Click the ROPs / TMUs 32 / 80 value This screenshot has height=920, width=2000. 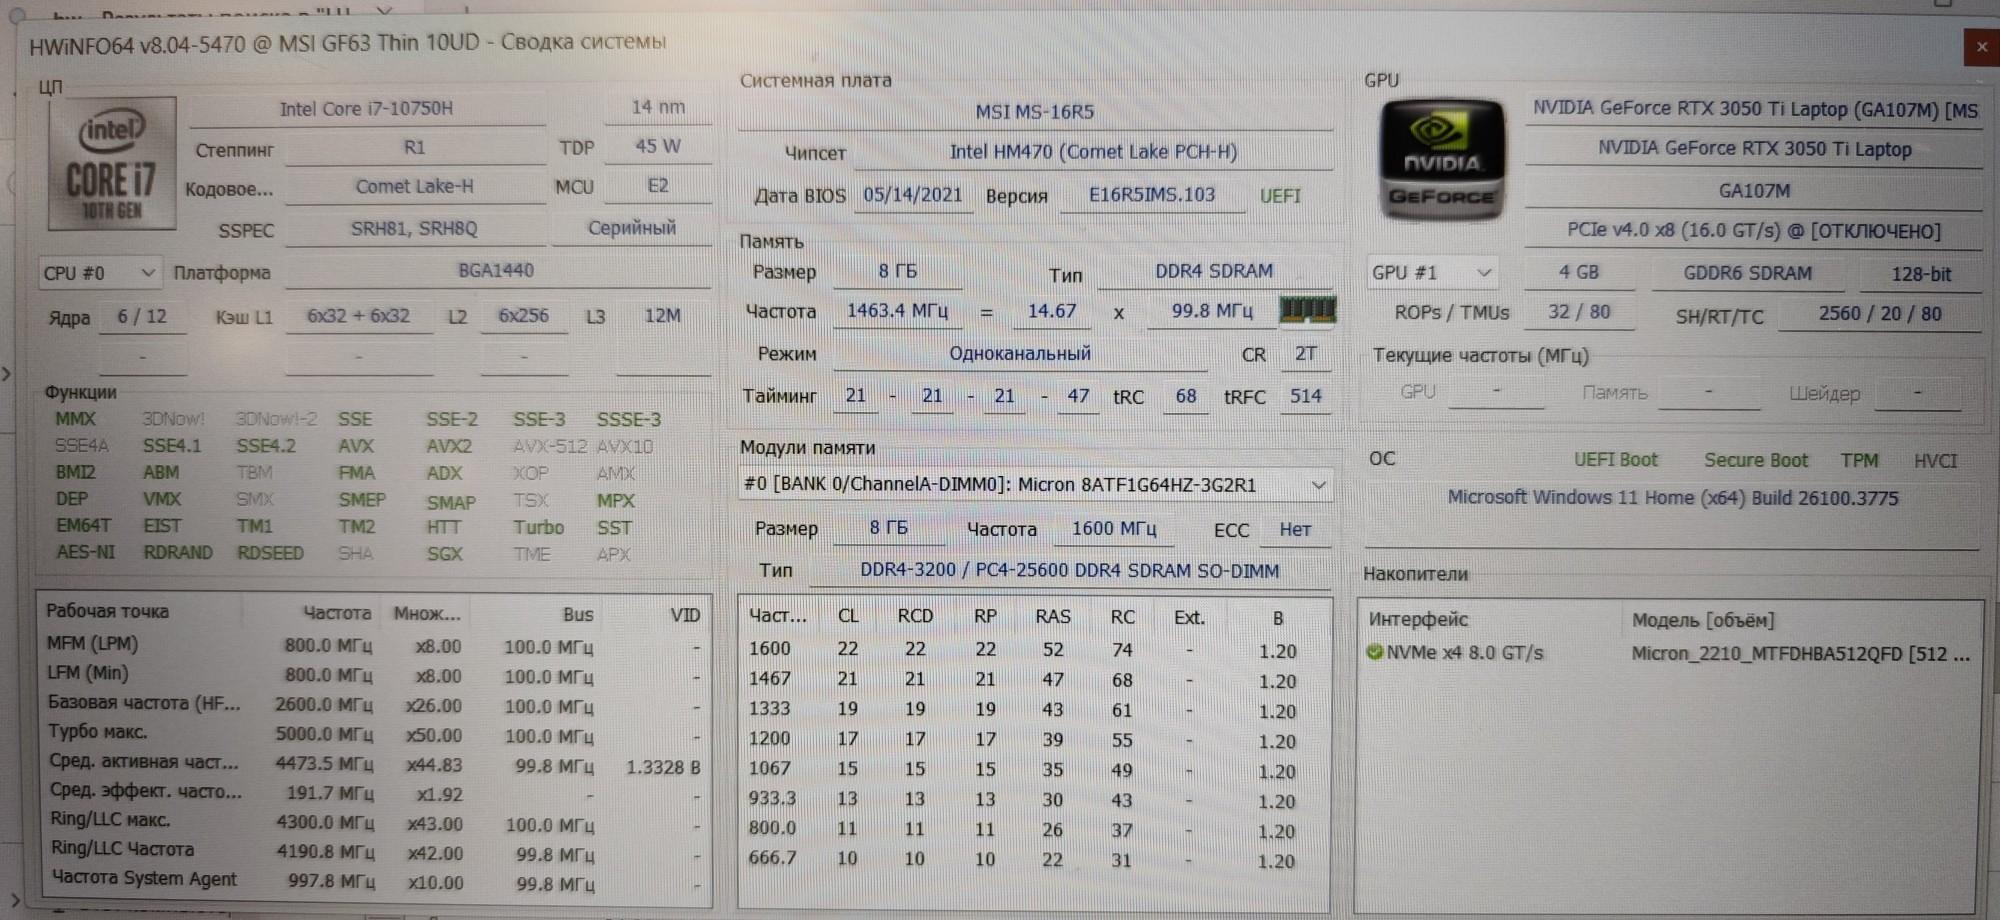pos(1579,312)
